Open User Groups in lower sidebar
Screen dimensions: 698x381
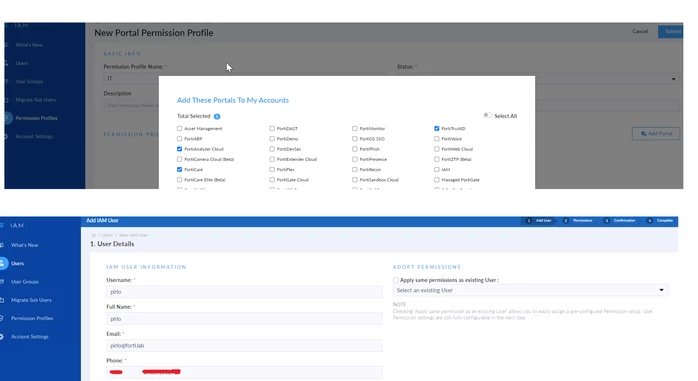[25, 282]
